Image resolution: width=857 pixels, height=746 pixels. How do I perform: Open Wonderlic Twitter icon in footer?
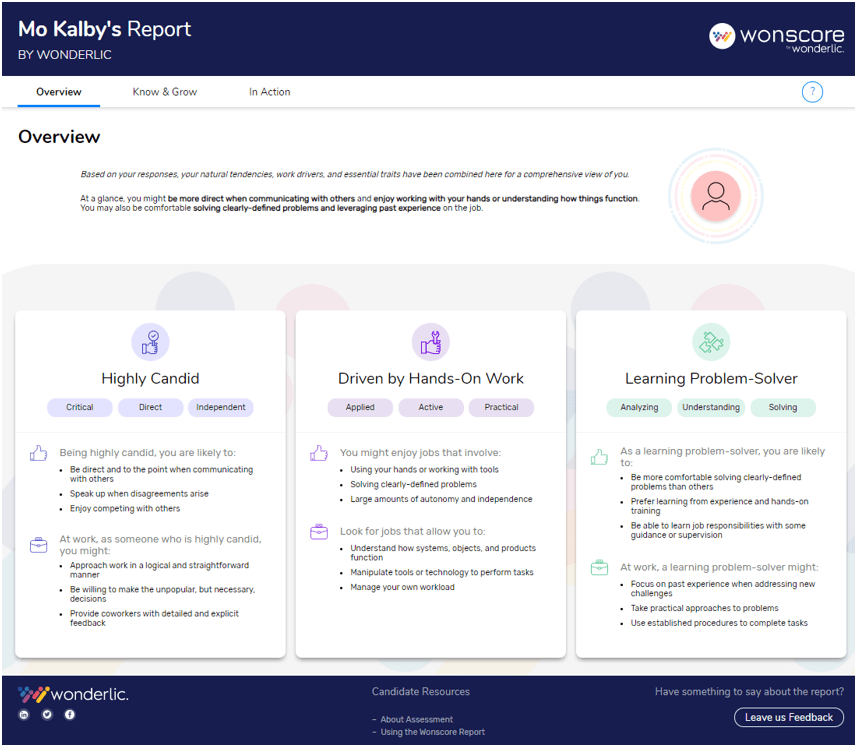[x=47, y=714]
